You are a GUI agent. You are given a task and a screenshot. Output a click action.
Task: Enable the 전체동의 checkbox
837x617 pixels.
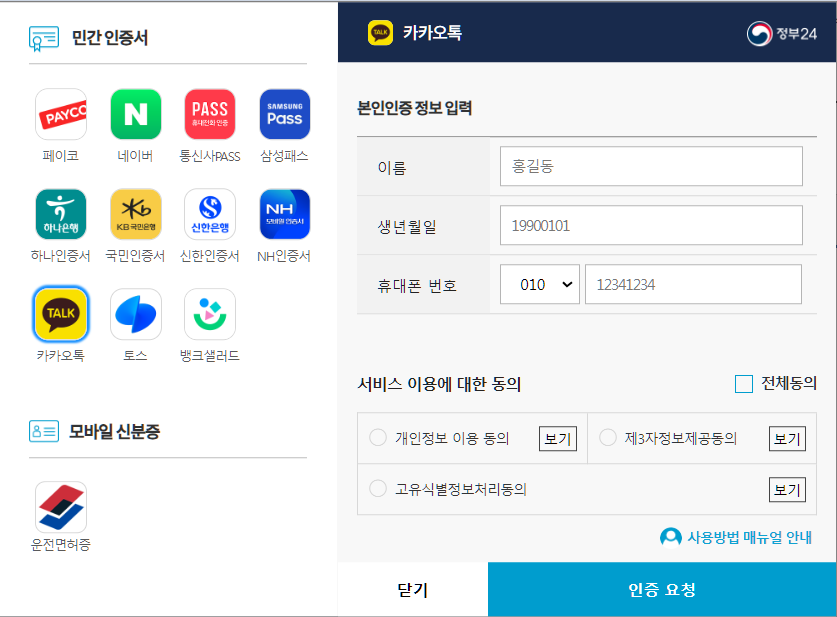pos(744,384)
